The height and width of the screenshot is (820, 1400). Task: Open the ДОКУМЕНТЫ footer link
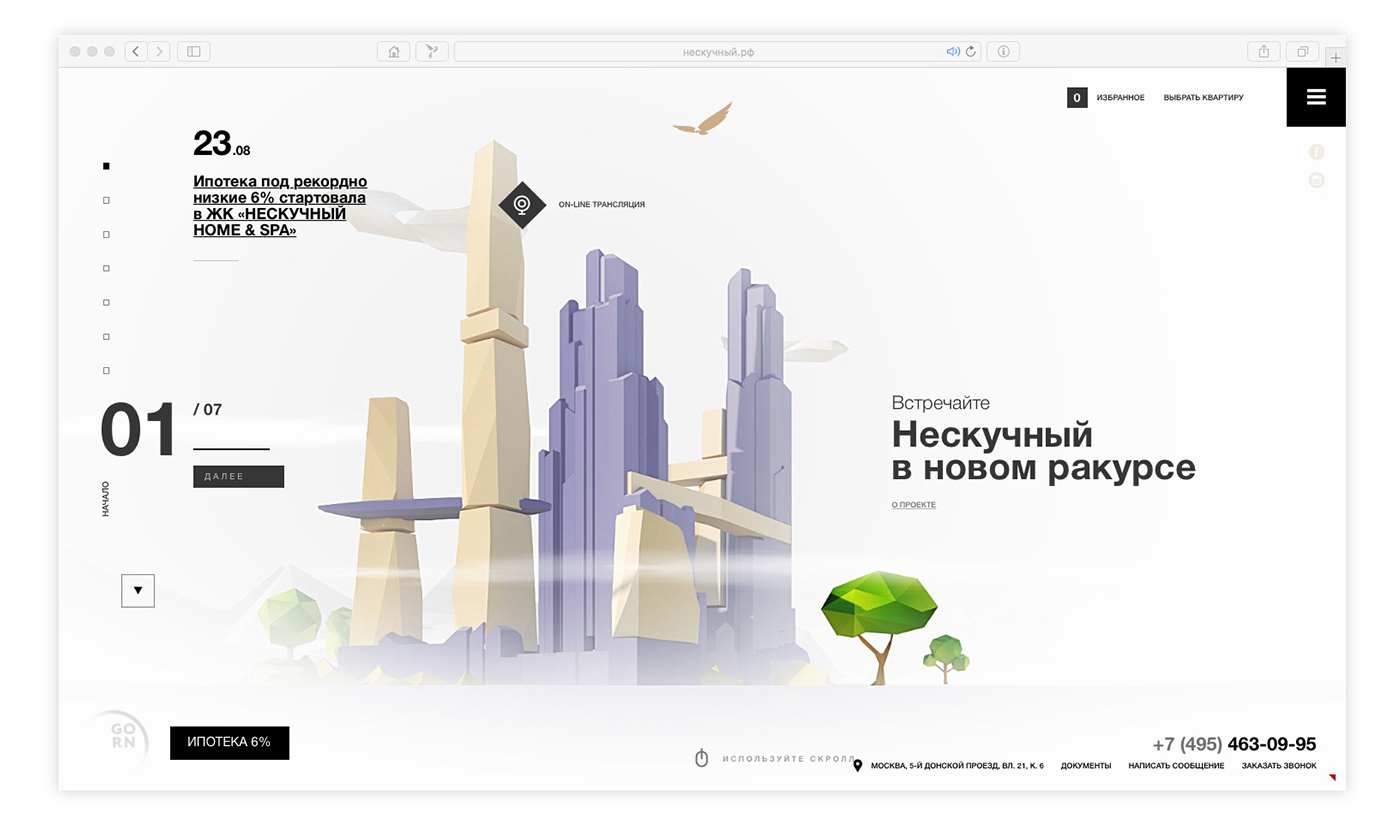point(1086,766)
